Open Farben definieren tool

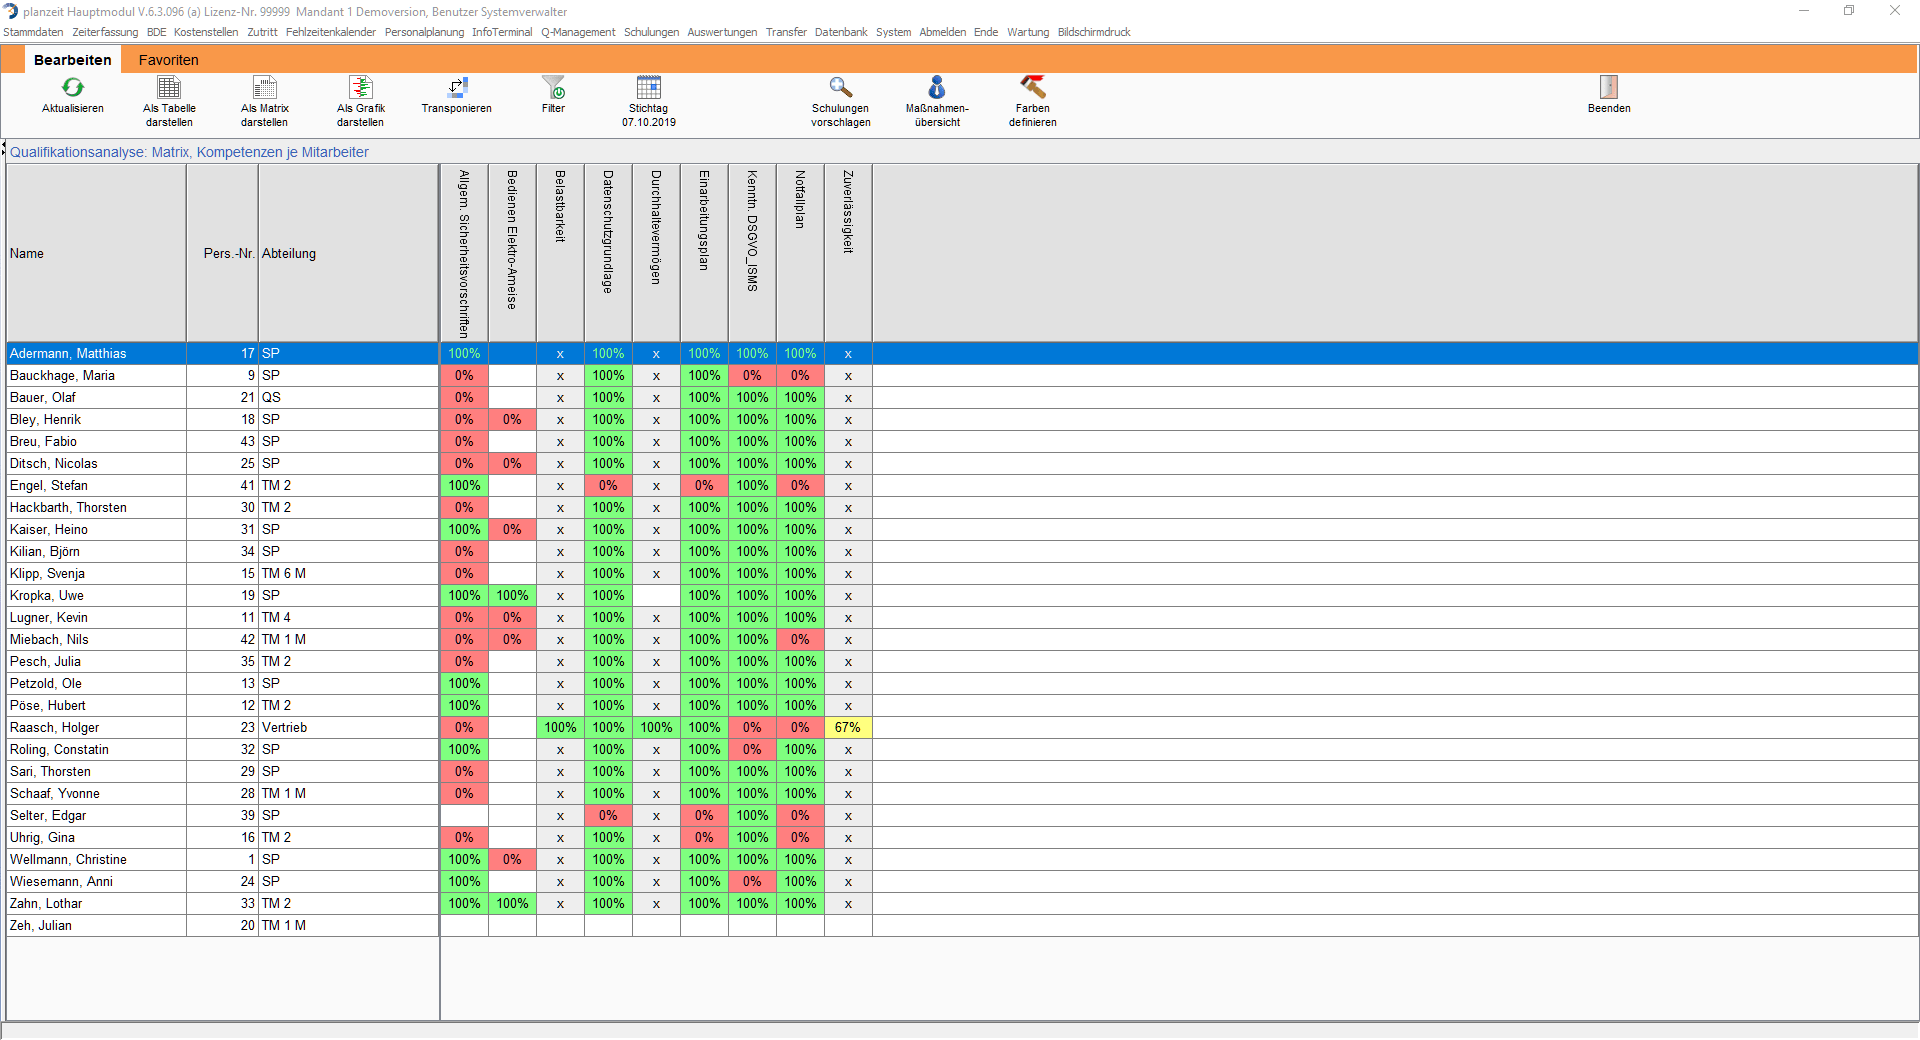click(1032, 88)
